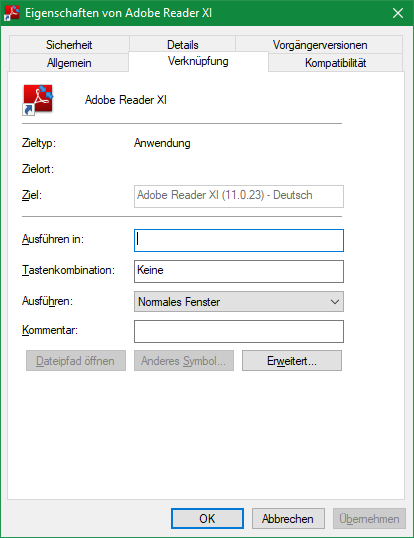Screen dimensions: 414x538
Task: Click the Zielort label
Action: [x=38, y=169]
